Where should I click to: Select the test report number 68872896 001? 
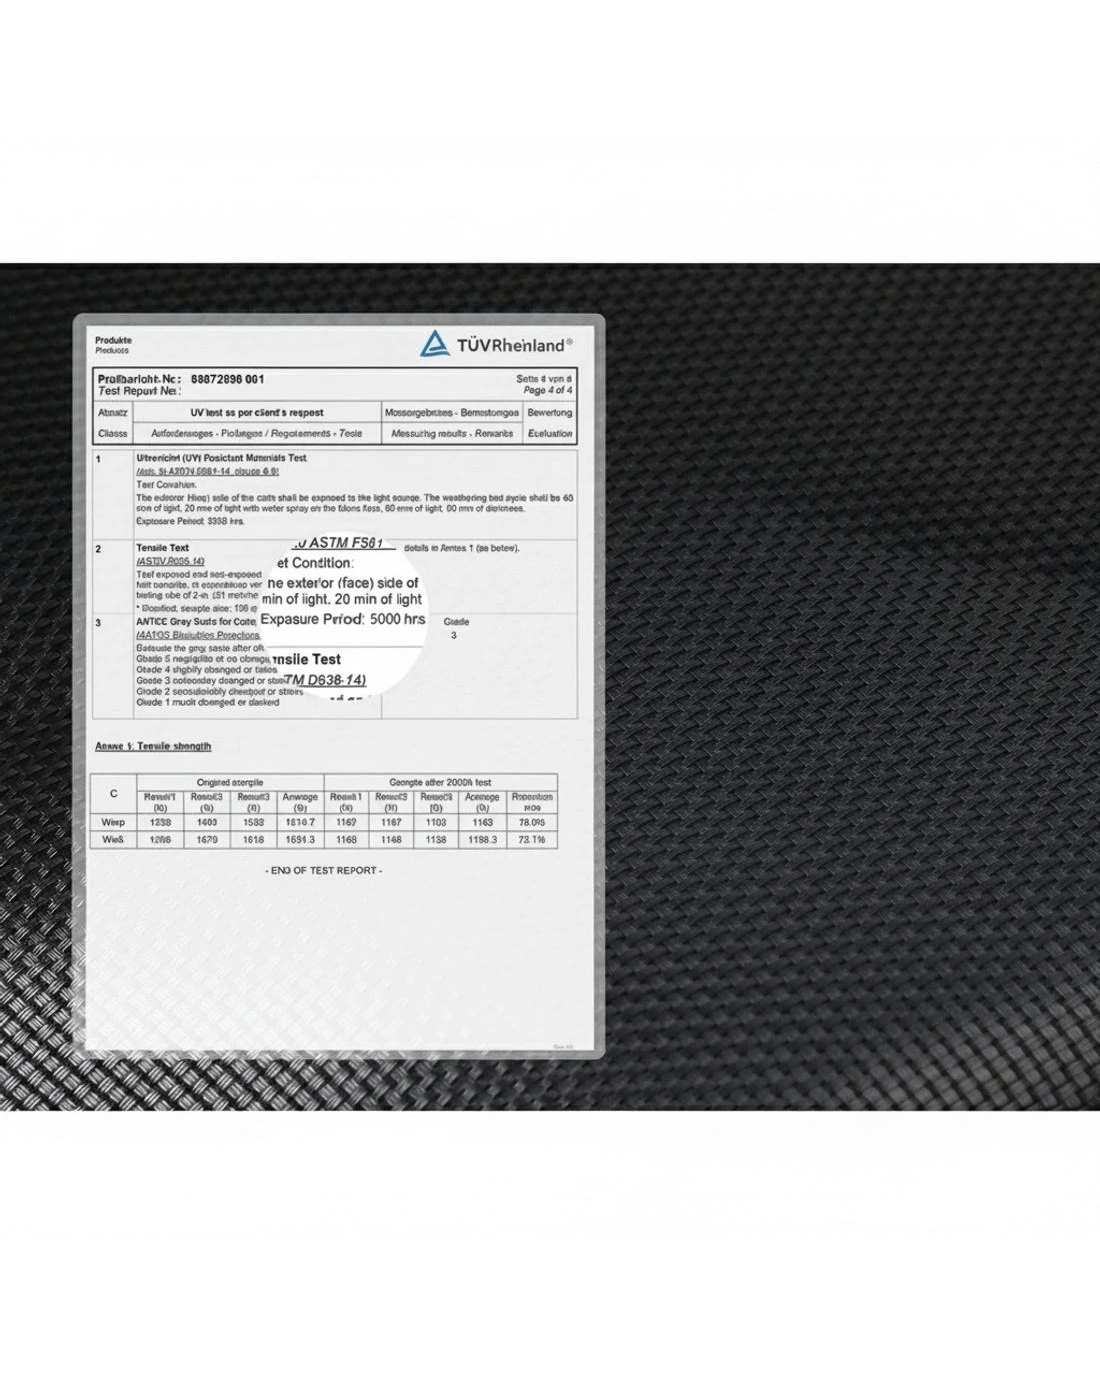pyautogui.click(x=227, y=379)
